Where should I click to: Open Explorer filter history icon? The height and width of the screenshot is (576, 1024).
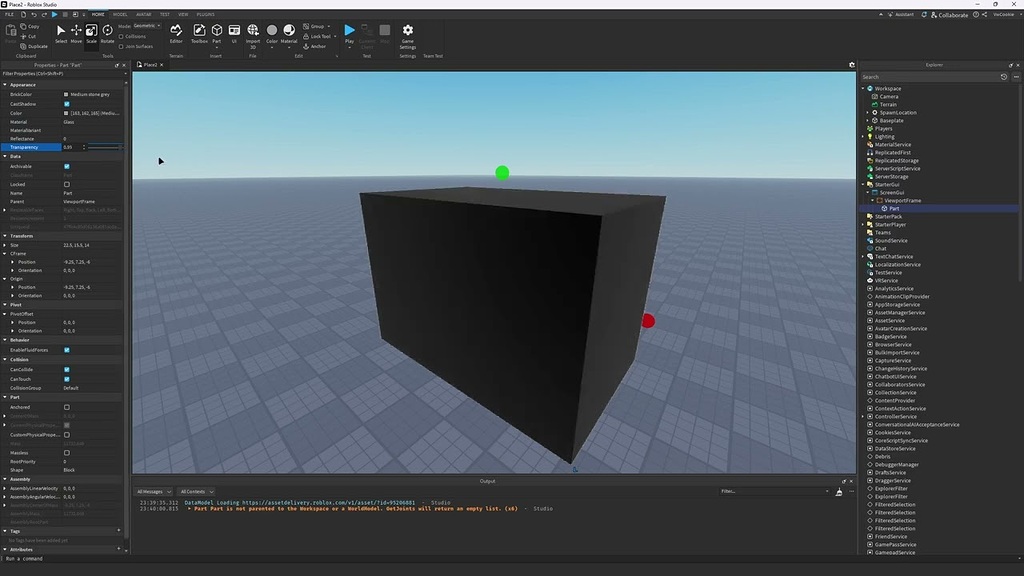coord(1004,77)
